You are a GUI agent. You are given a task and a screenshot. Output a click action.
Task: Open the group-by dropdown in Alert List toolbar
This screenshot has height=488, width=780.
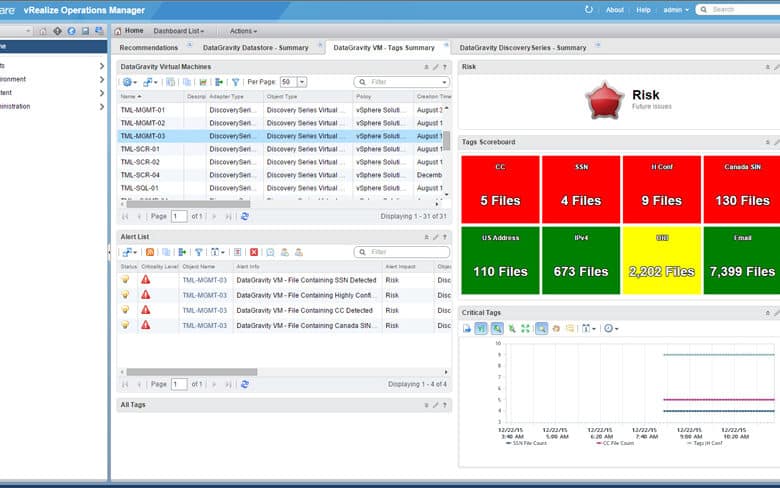(x=218, y=252)
